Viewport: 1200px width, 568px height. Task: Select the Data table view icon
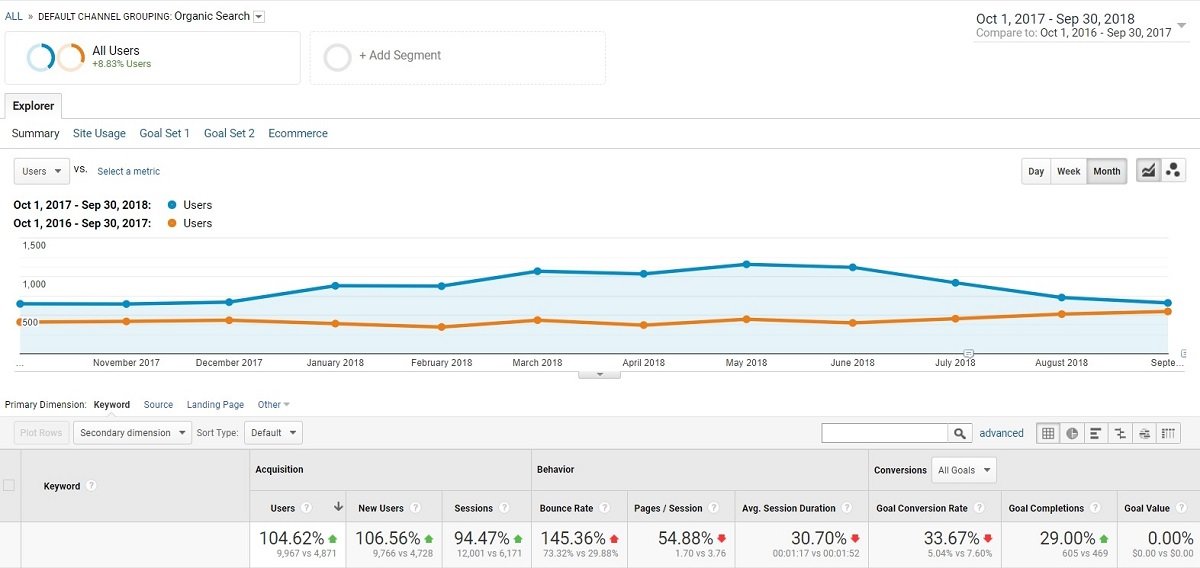click(x=1048, y=433)
